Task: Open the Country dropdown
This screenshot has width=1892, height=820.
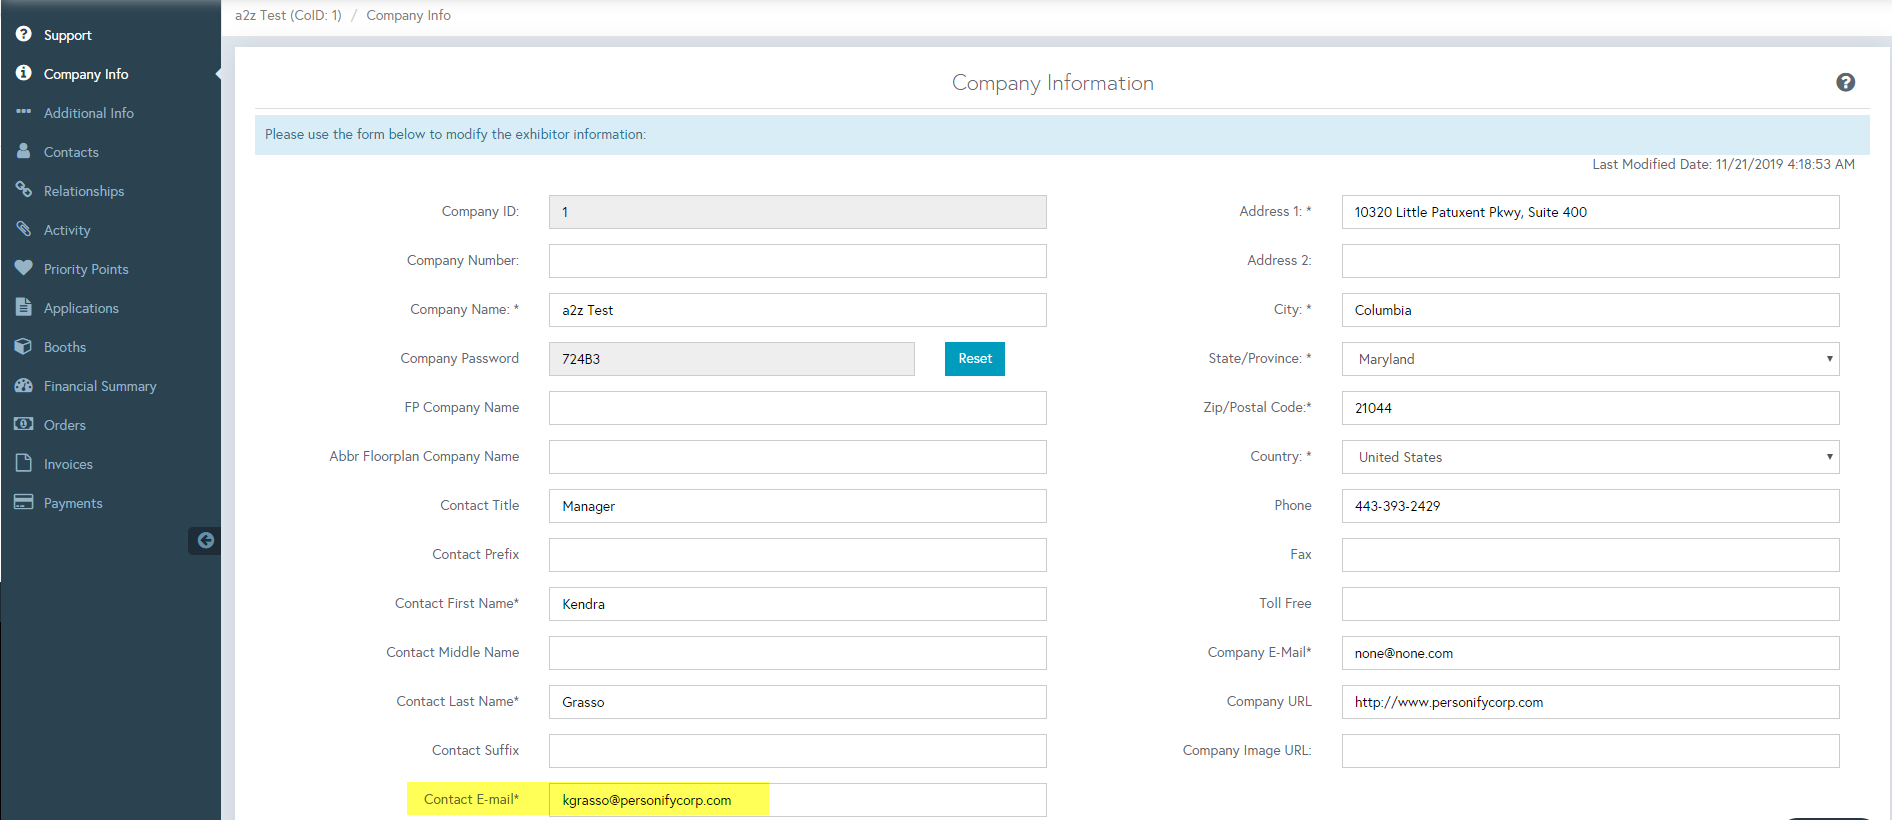Action: click(x=1589, y=457)
